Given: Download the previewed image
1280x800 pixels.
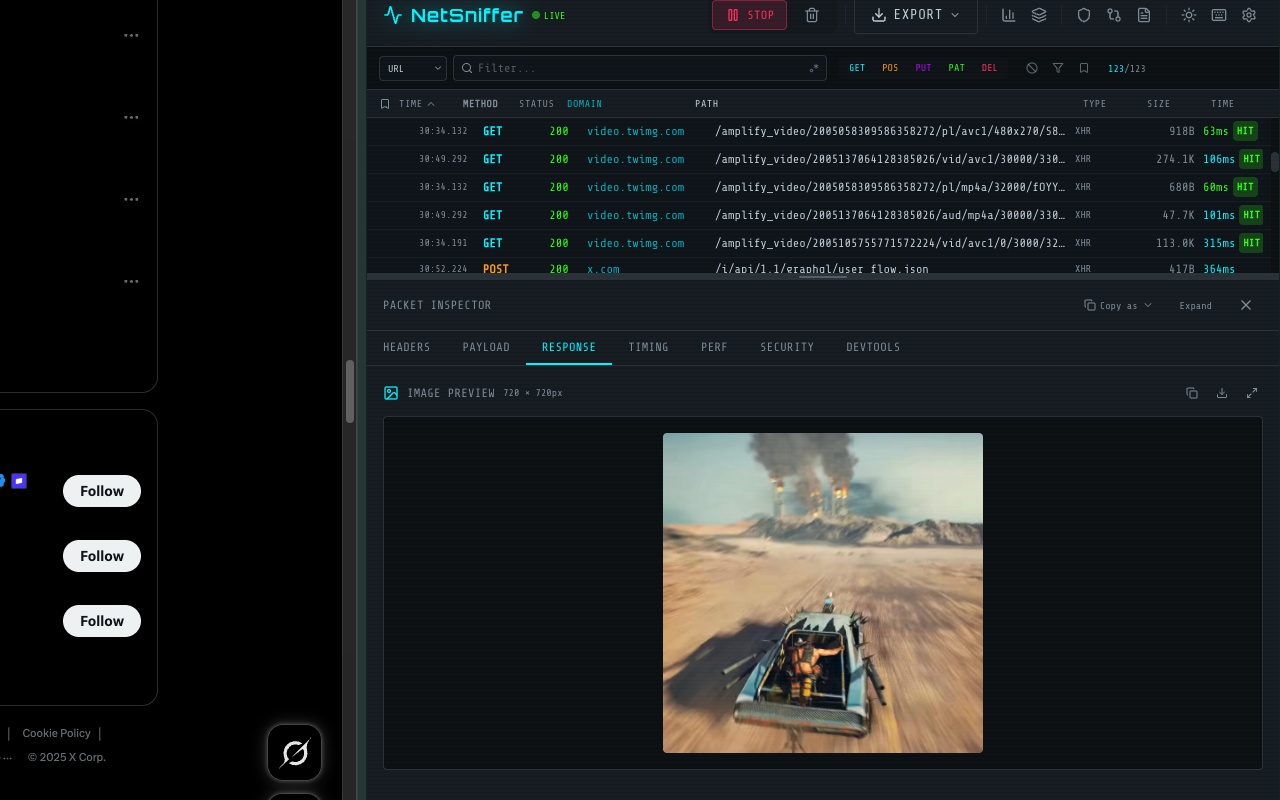Looking at the screenshot, I should (x=1222, y=393).
